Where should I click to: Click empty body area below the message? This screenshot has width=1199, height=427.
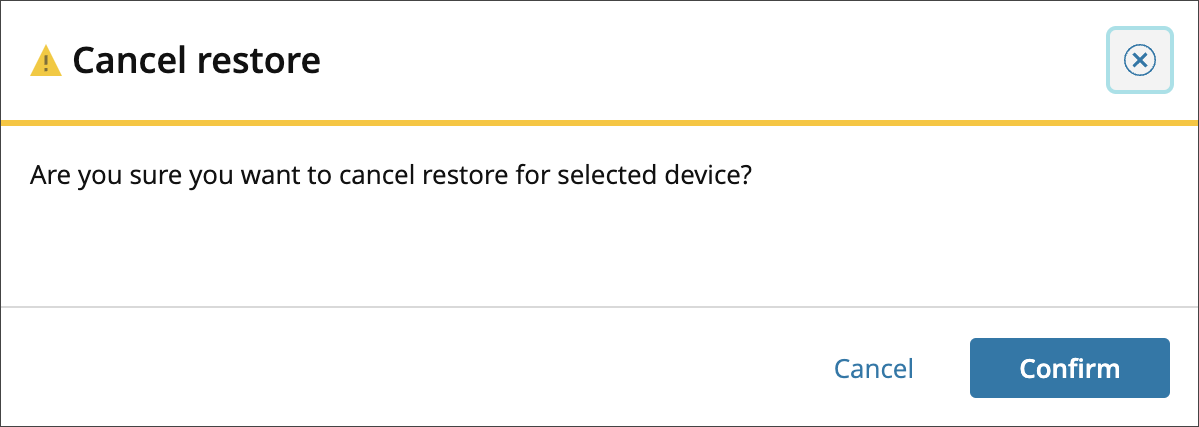click(600, 250)
